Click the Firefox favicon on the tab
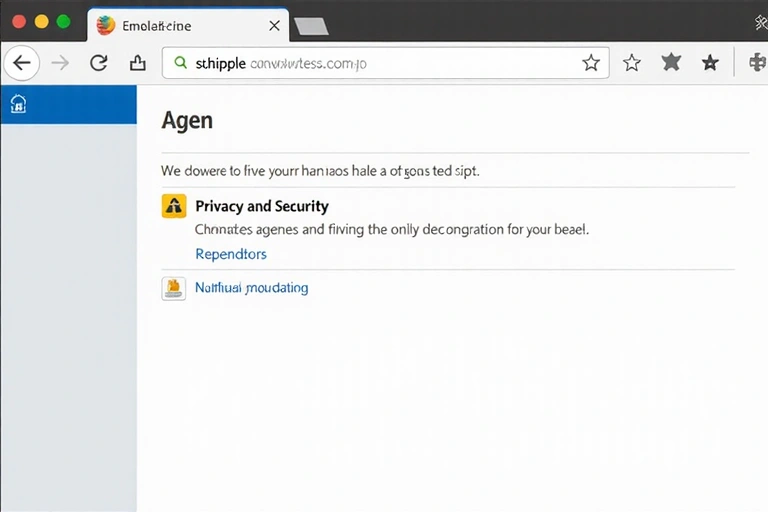The height and width of the screenshot is (512, 768). point(106,25)
